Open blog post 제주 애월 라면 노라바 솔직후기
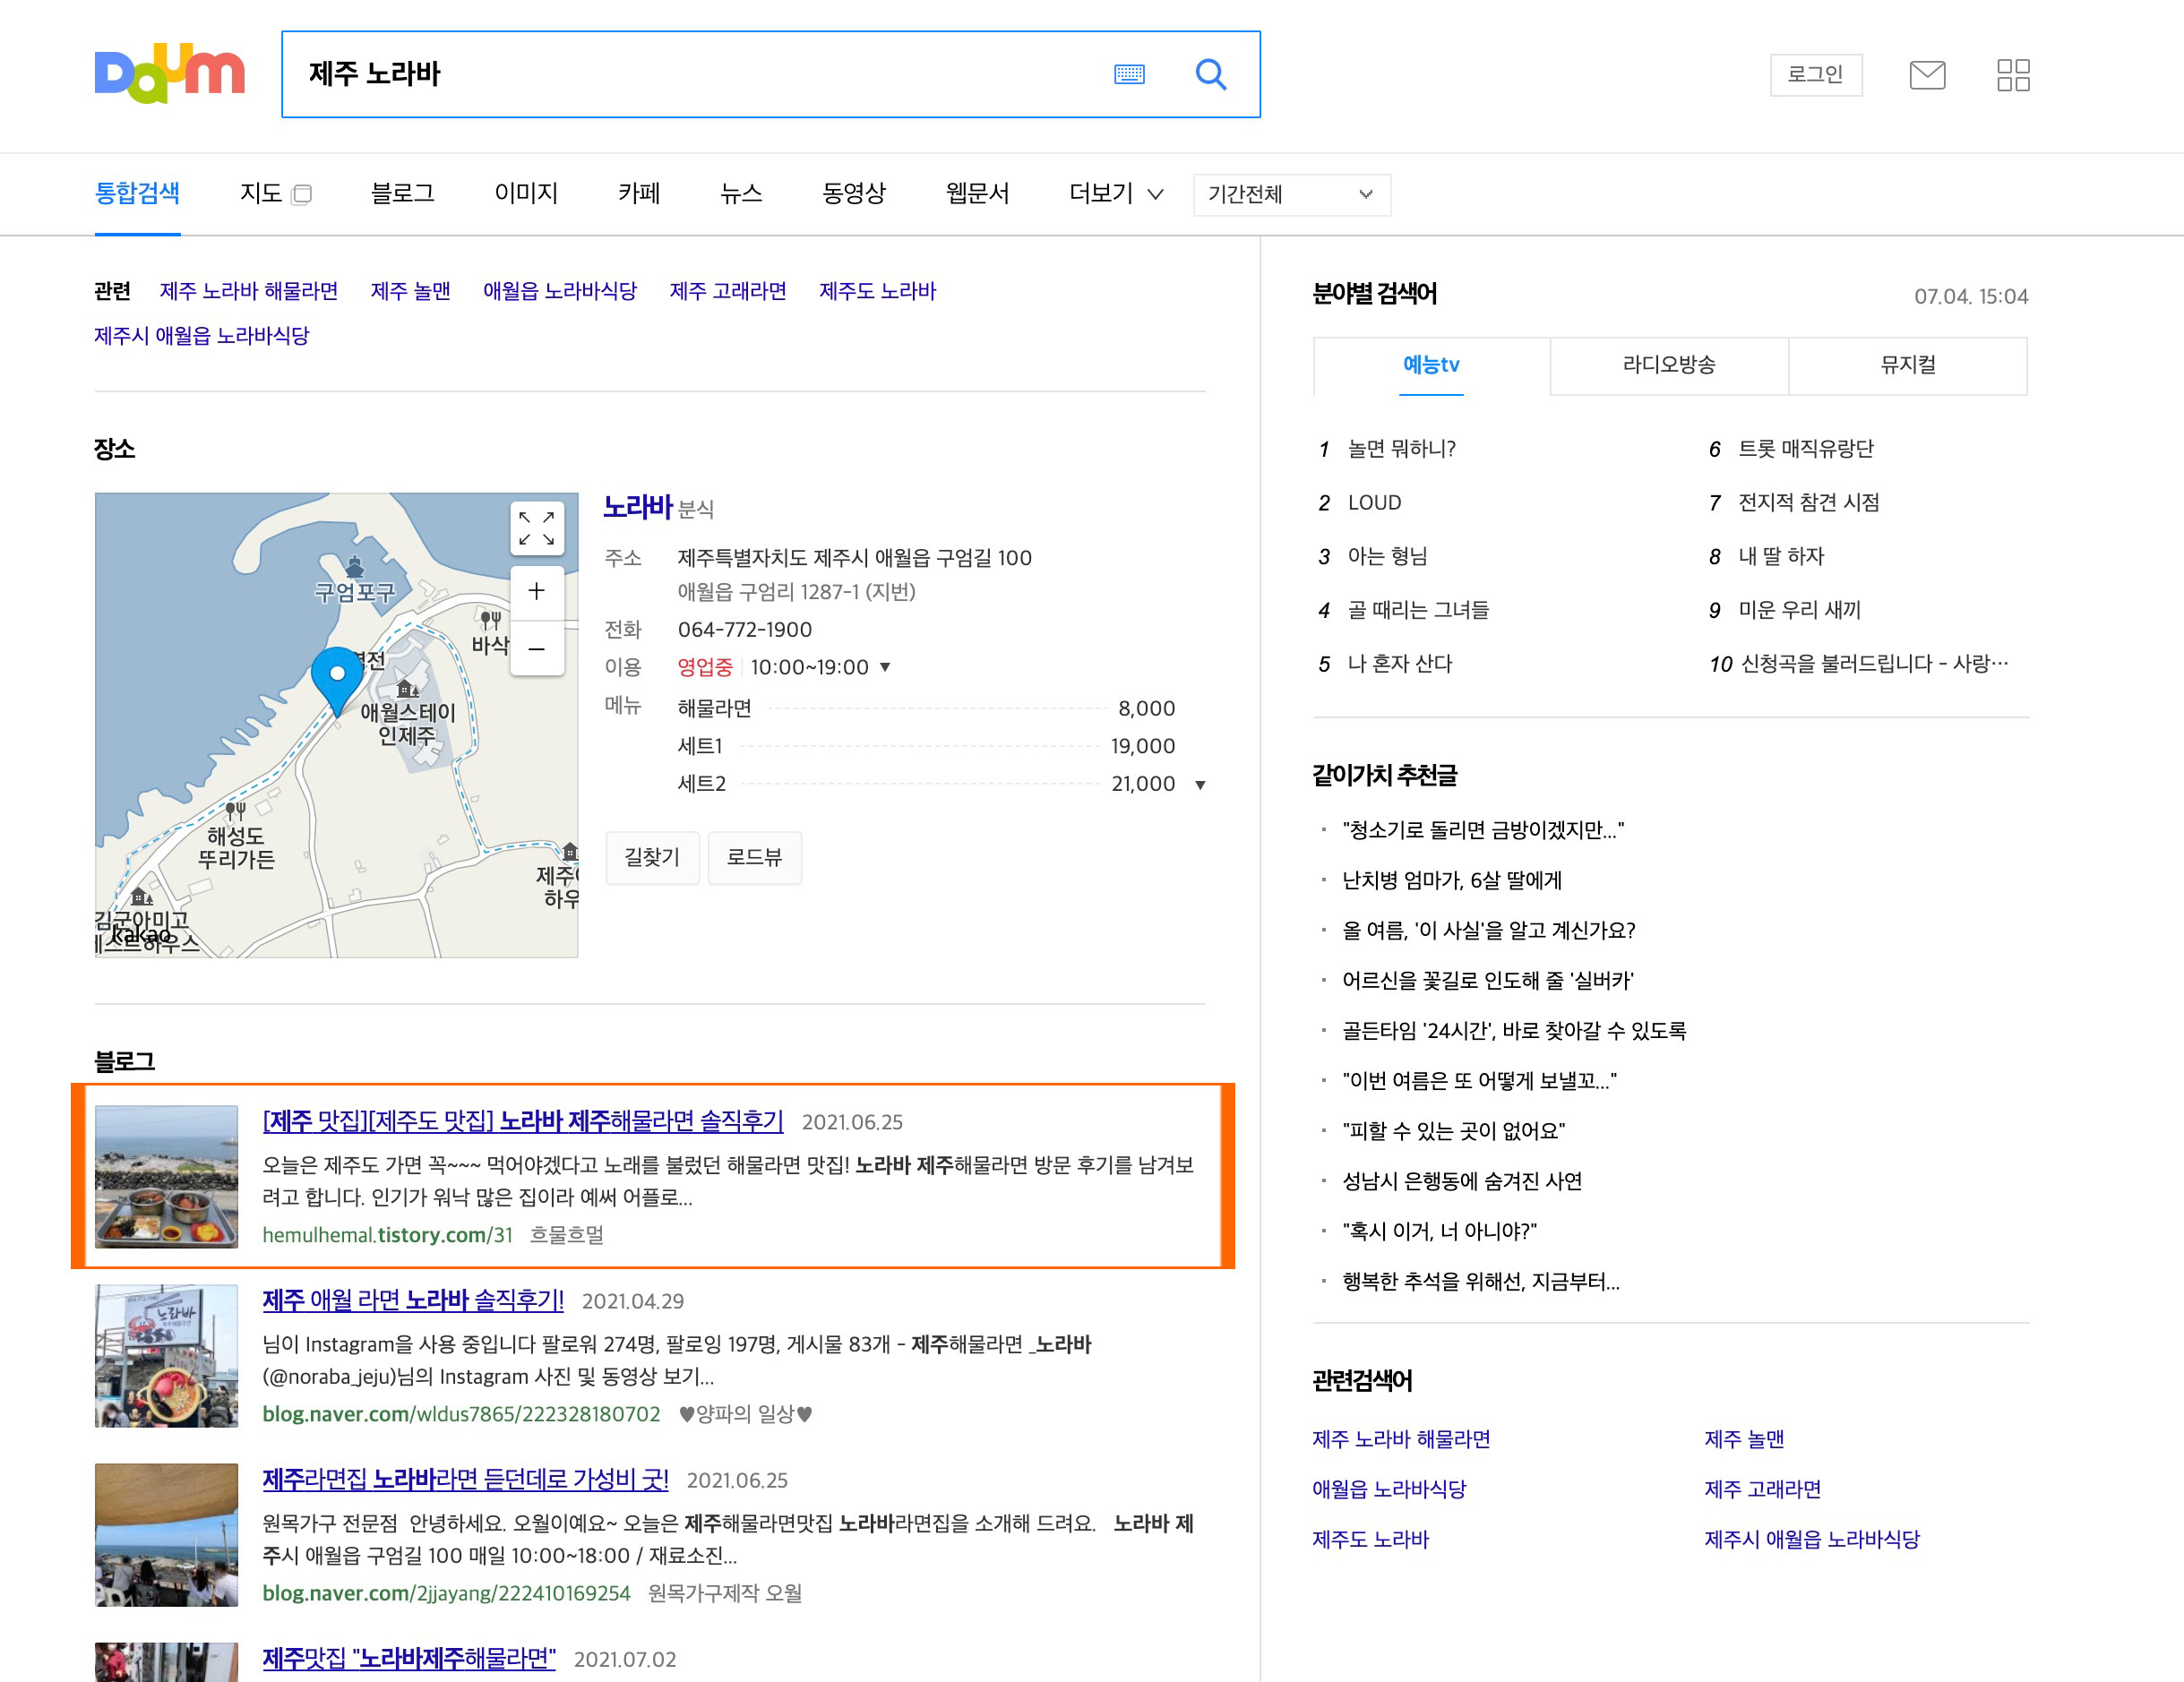Screen dimensions: 2184x1682 (413, 1300)
